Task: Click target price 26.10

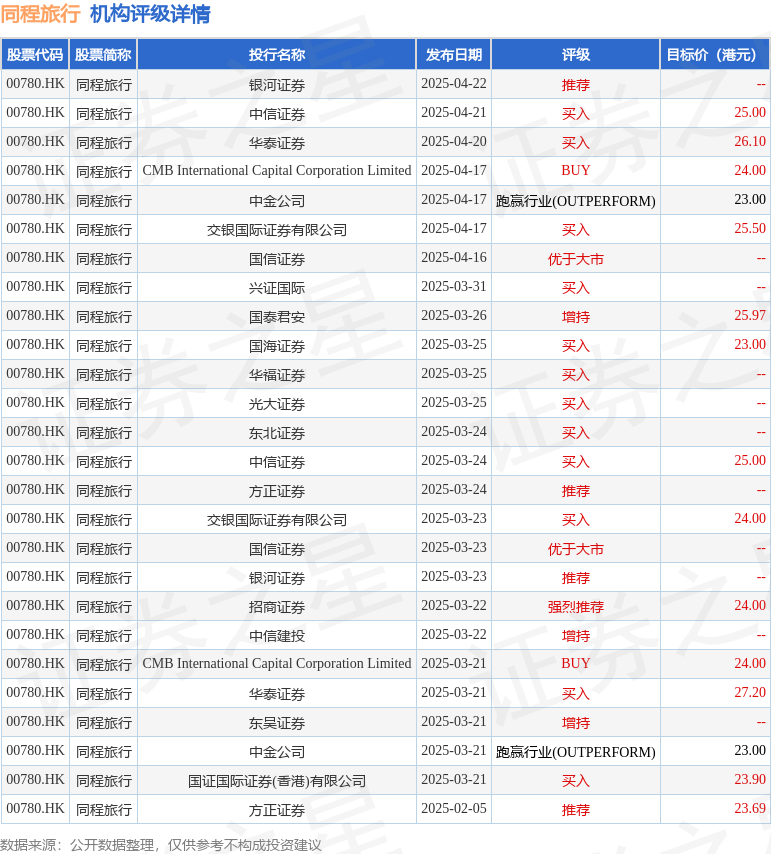Action: (750, 142)
